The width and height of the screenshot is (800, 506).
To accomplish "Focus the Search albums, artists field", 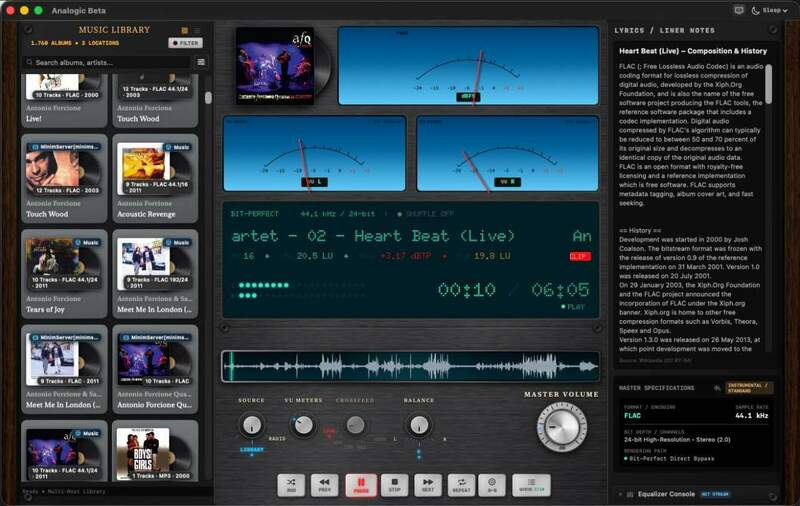I will tap(107, 62).
